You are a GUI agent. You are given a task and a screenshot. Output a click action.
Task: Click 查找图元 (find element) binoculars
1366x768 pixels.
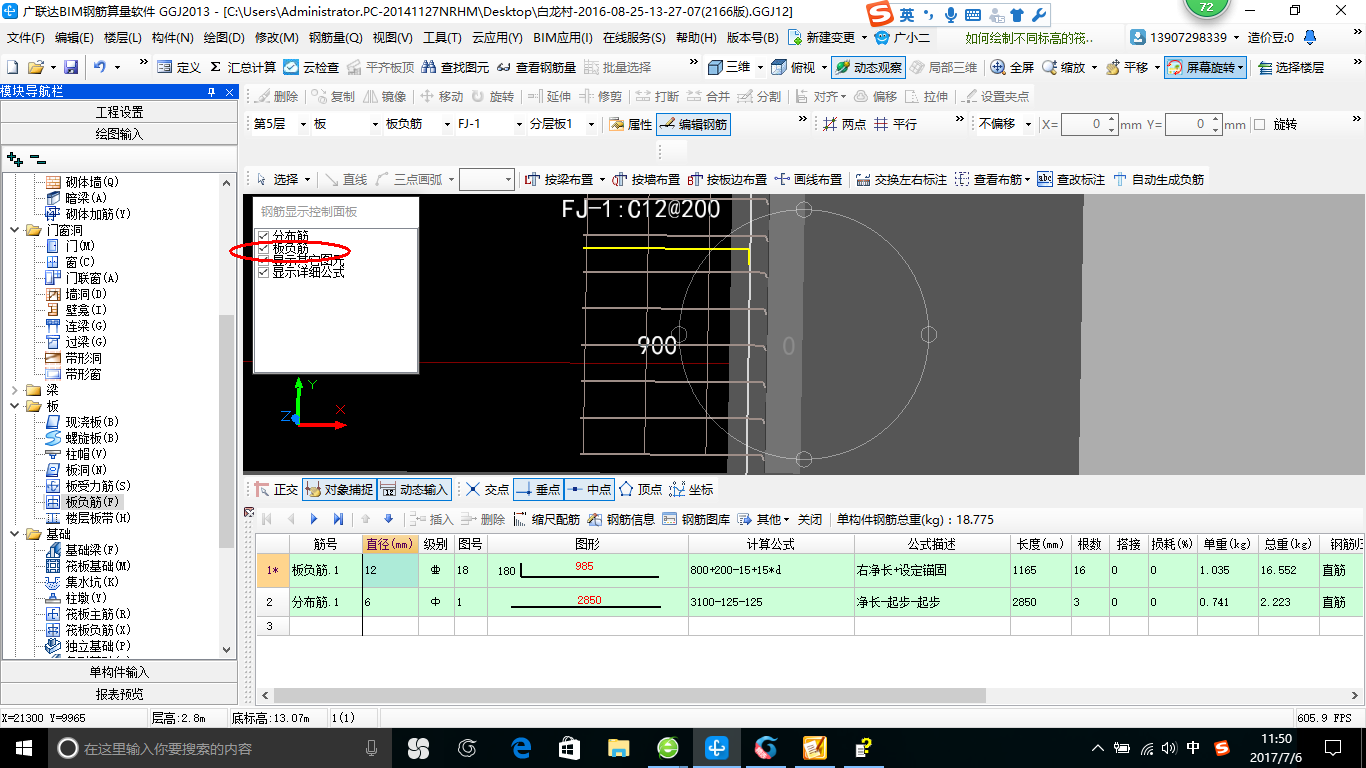pos(456,67)
